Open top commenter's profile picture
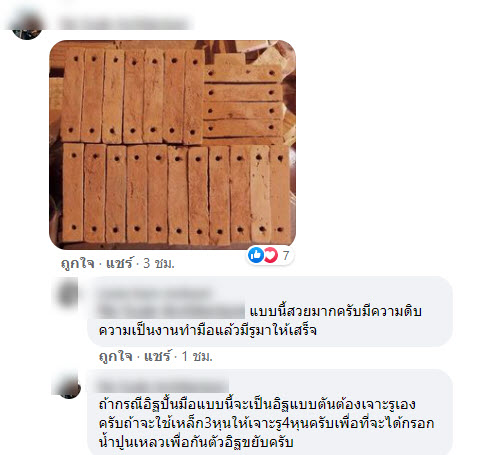 [27, 25]
